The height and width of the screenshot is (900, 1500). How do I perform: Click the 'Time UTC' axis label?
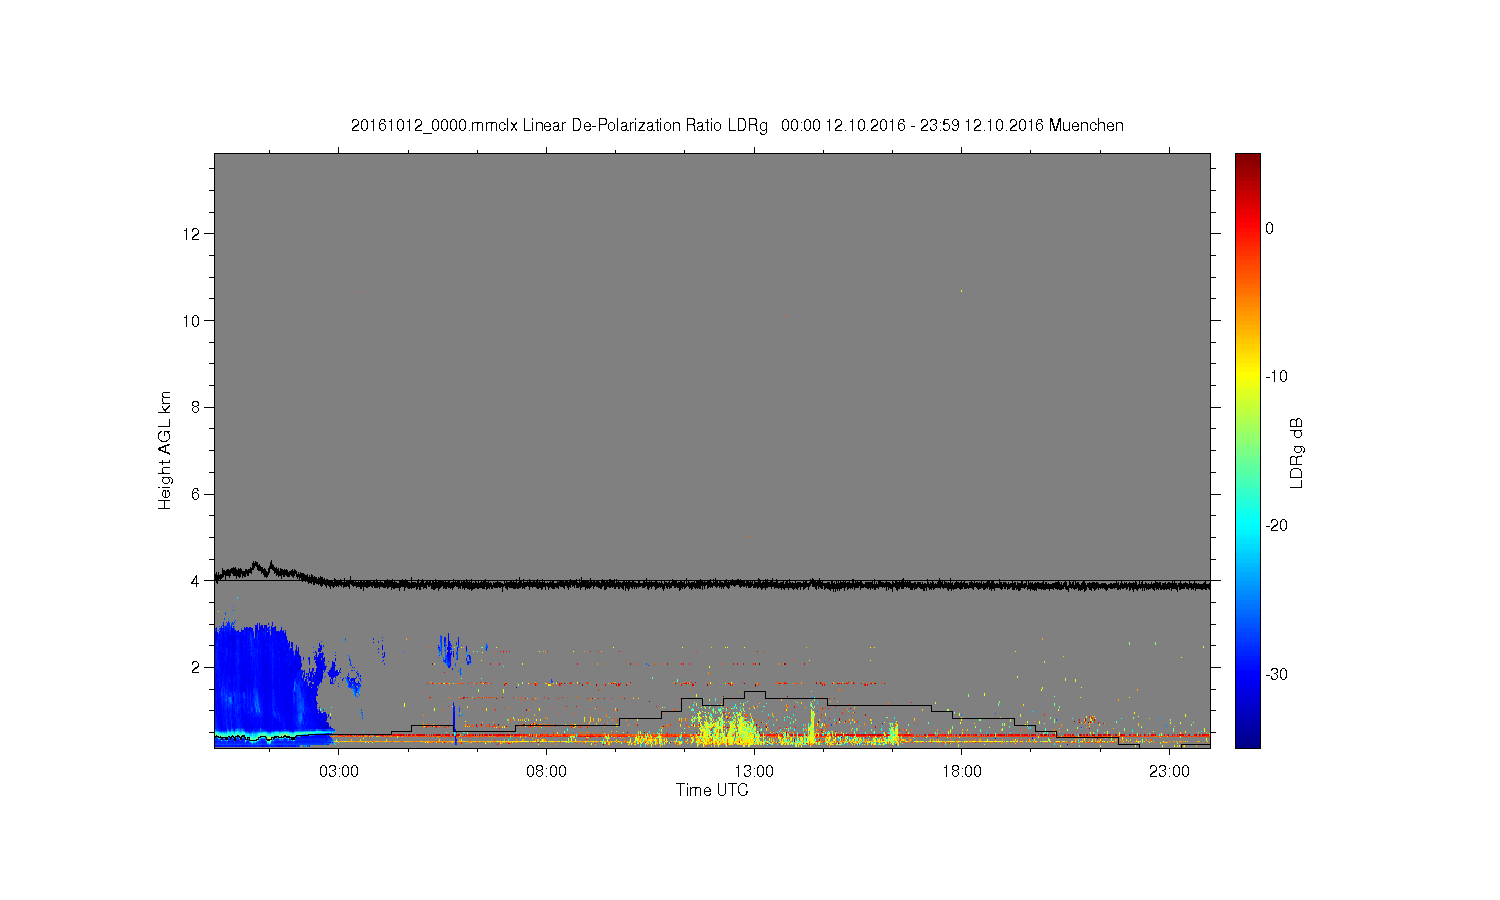tap(712, 790)
